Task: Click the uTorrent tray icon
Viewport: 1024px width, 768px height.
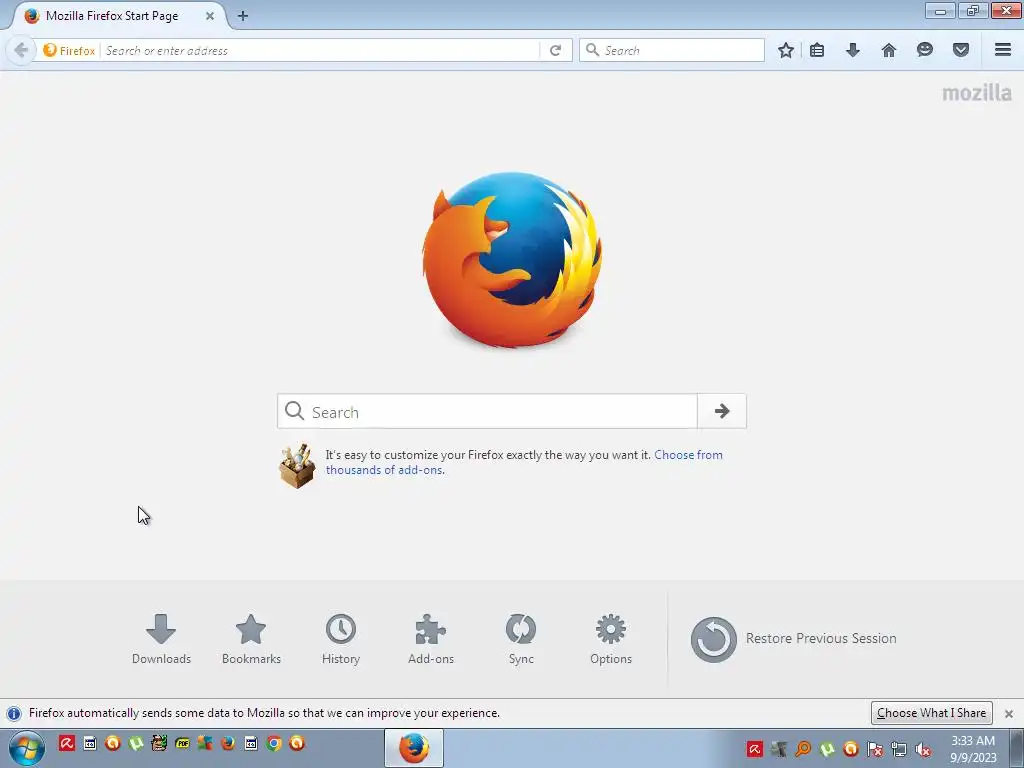Action: click(827, 749)
